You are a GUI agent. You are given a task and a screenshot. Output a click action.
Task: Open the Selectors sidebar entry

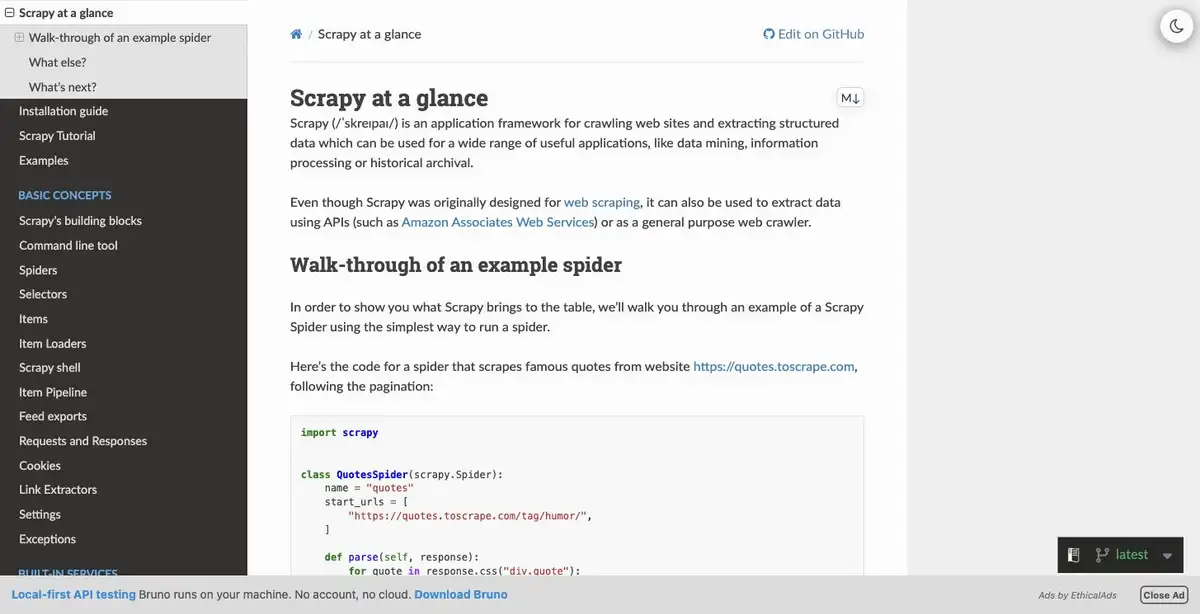pyautogui.click(x=43, y=294)
